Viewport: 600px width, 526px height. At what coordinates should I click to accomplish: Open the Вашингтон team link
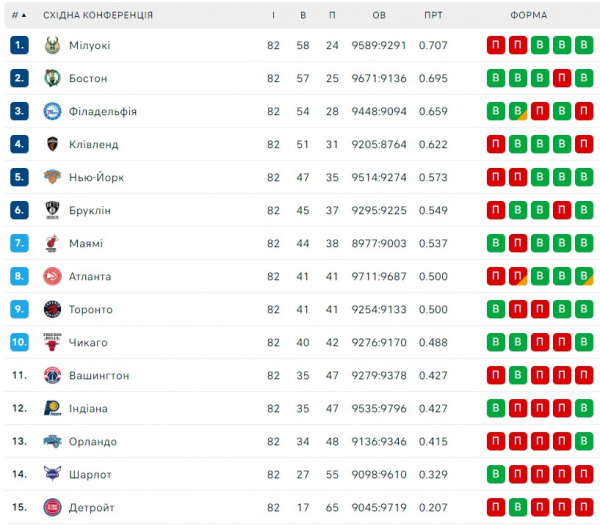coord(99,375)
